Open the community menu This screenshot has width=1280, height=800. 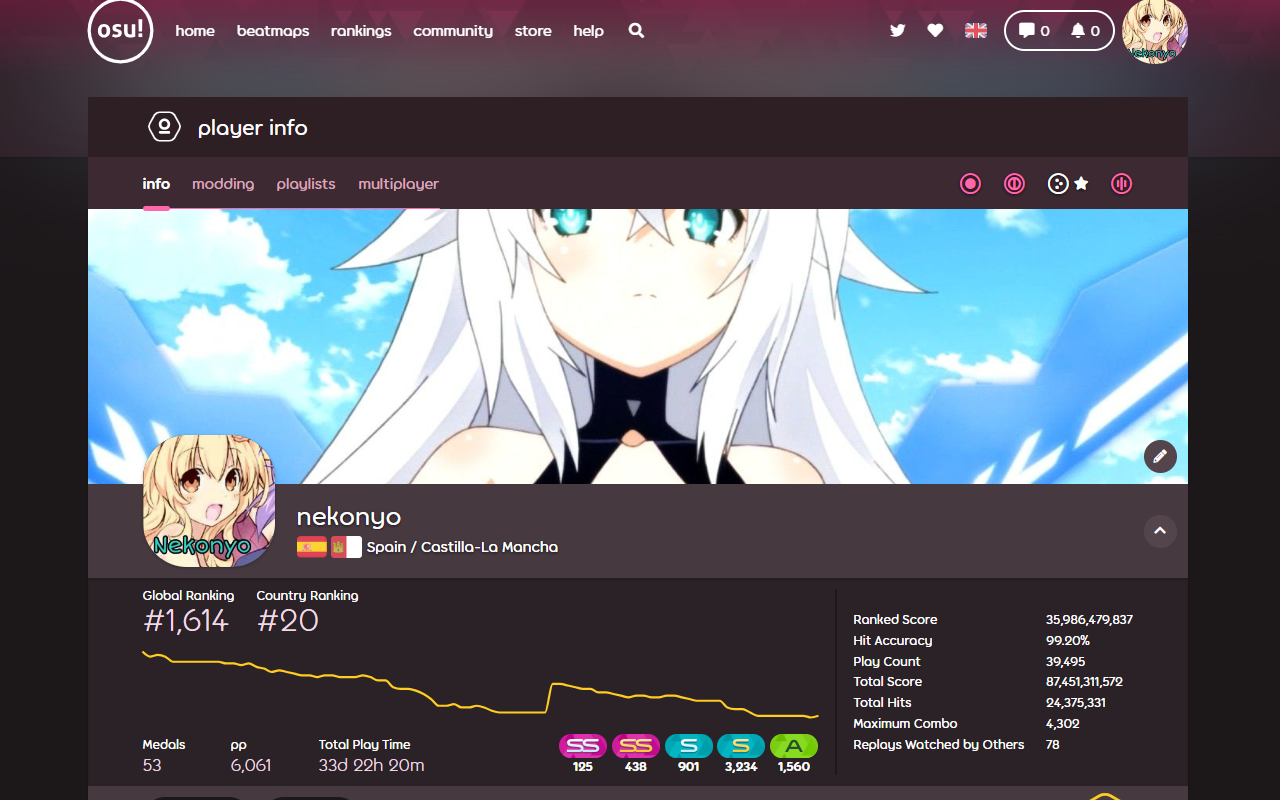(453, 31)
